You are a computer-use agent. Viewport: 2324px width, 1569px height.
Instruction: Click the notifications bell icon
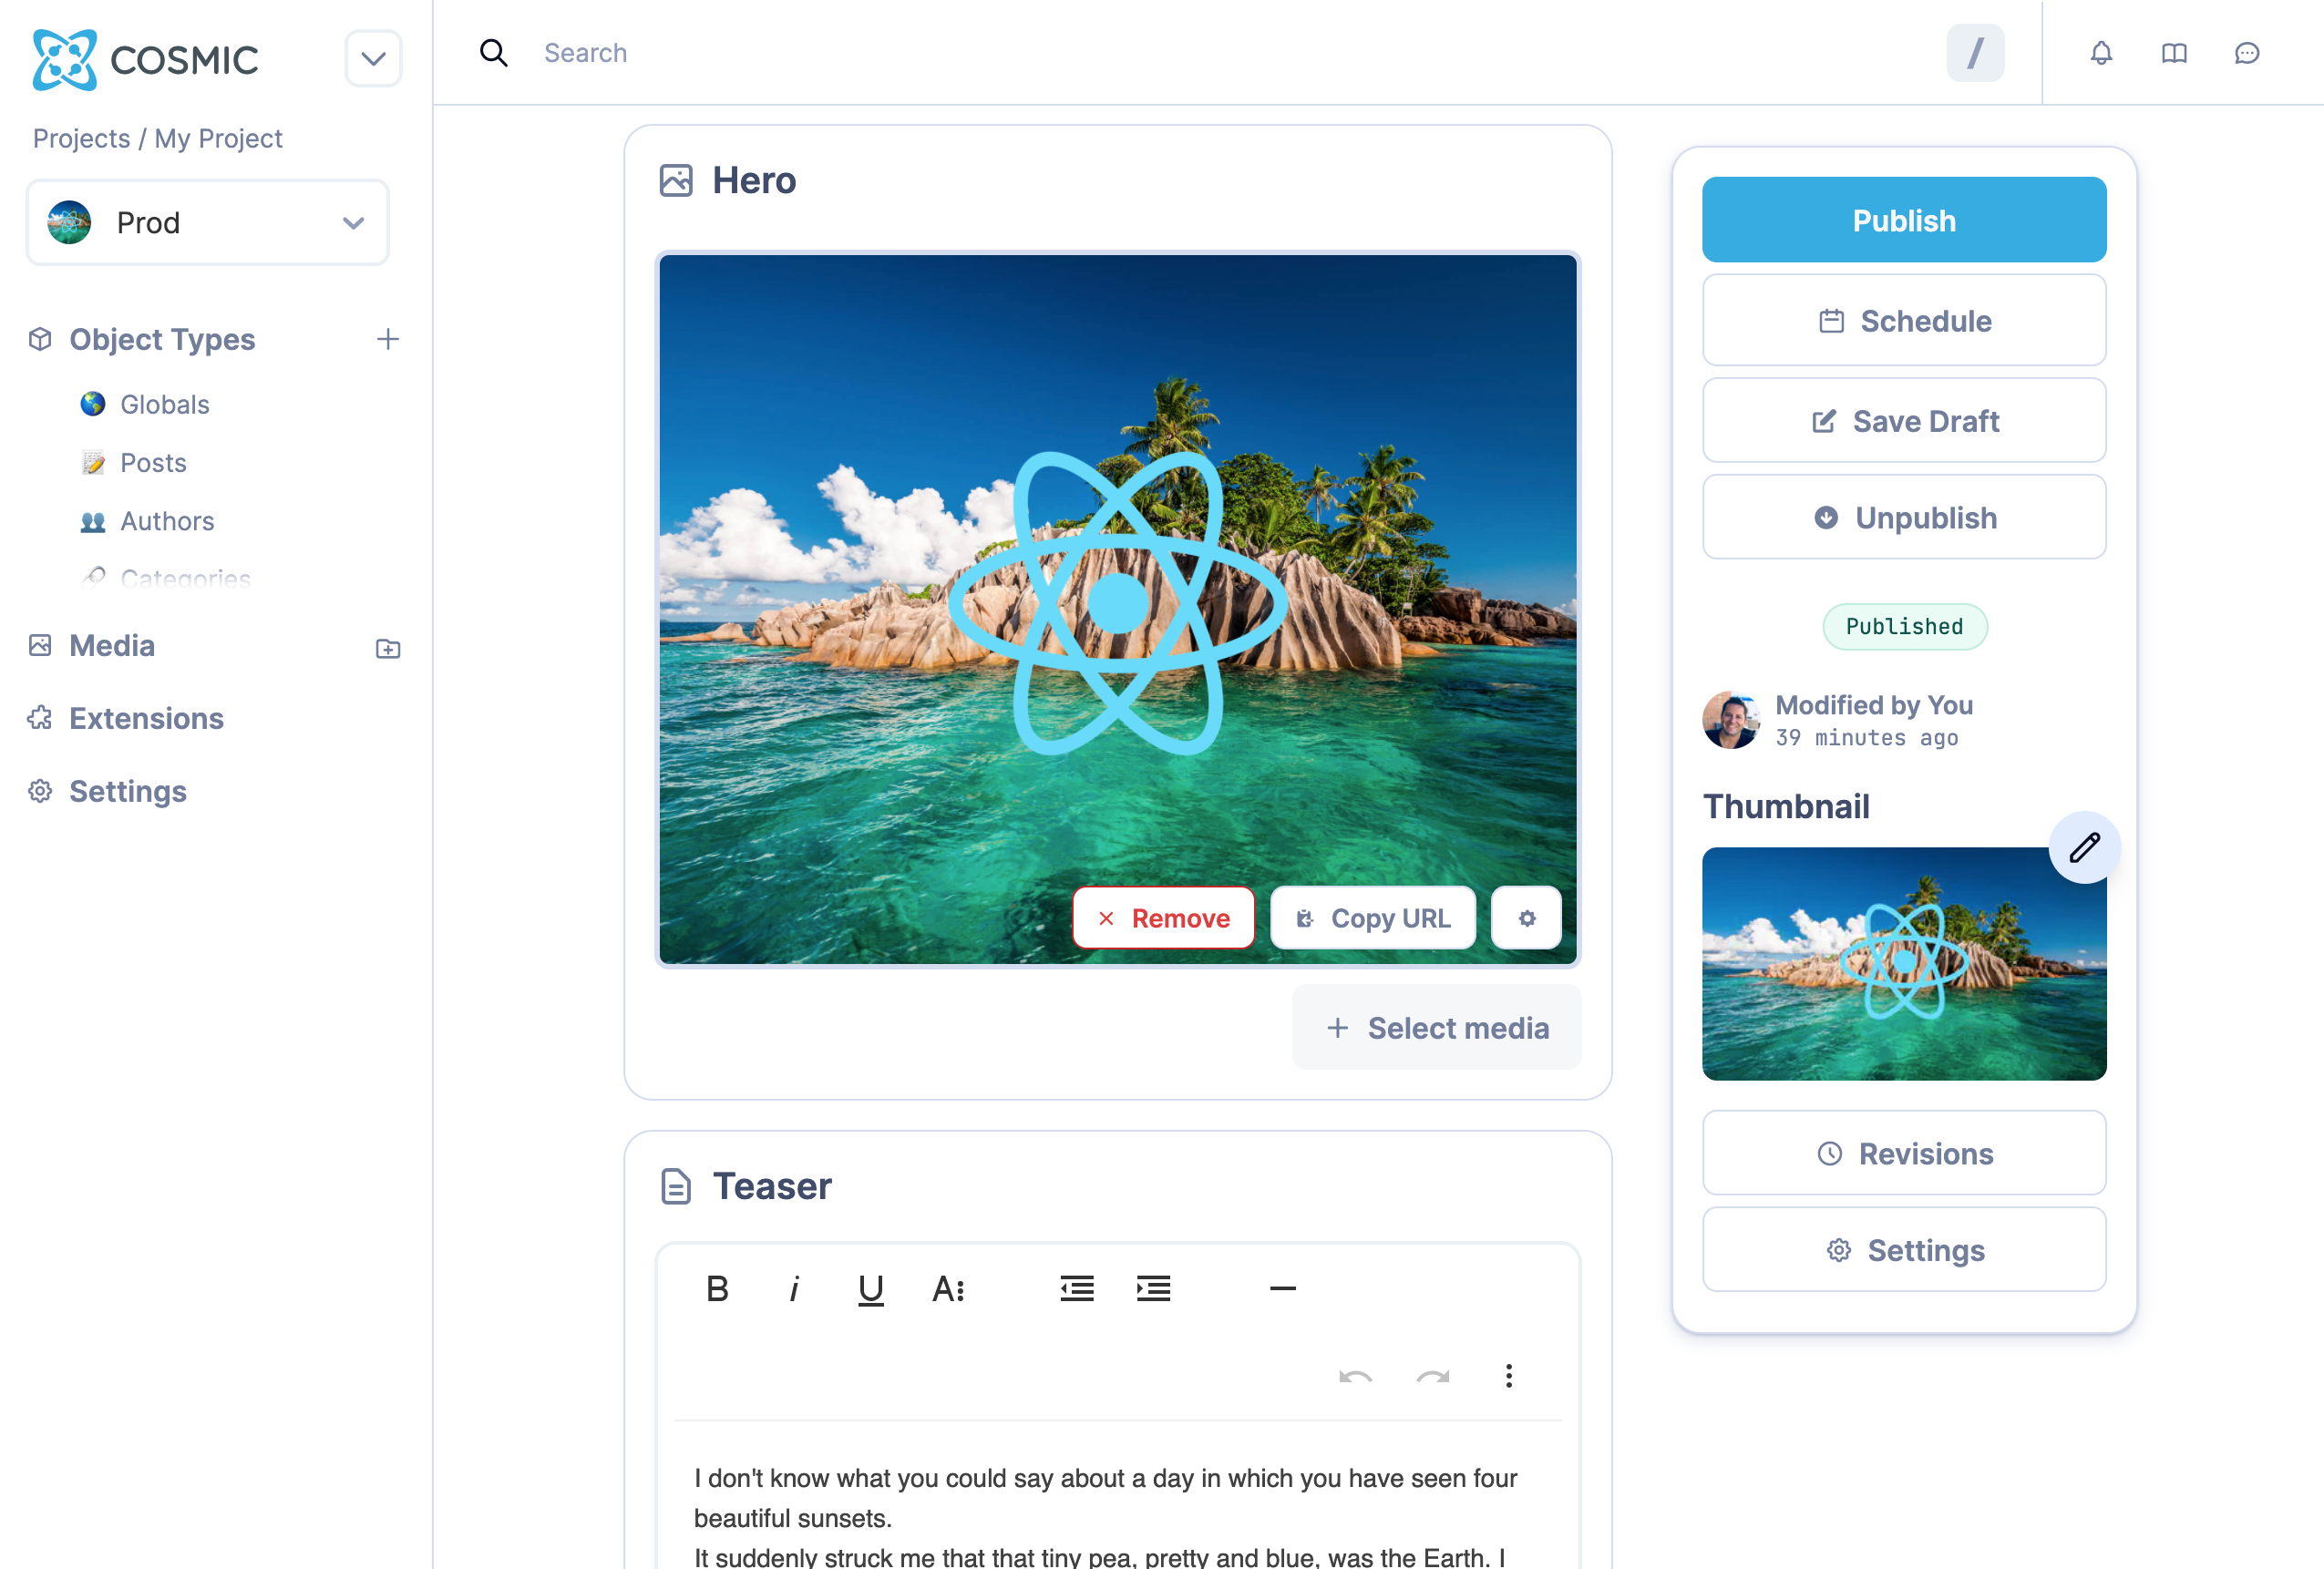(2101, 53)
